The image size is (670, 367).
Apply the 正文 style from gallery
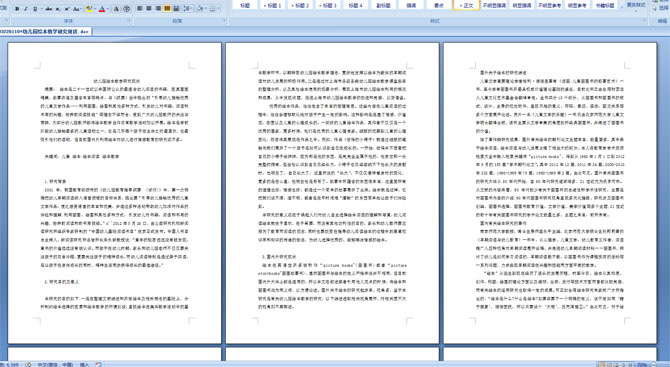(466, 5)
